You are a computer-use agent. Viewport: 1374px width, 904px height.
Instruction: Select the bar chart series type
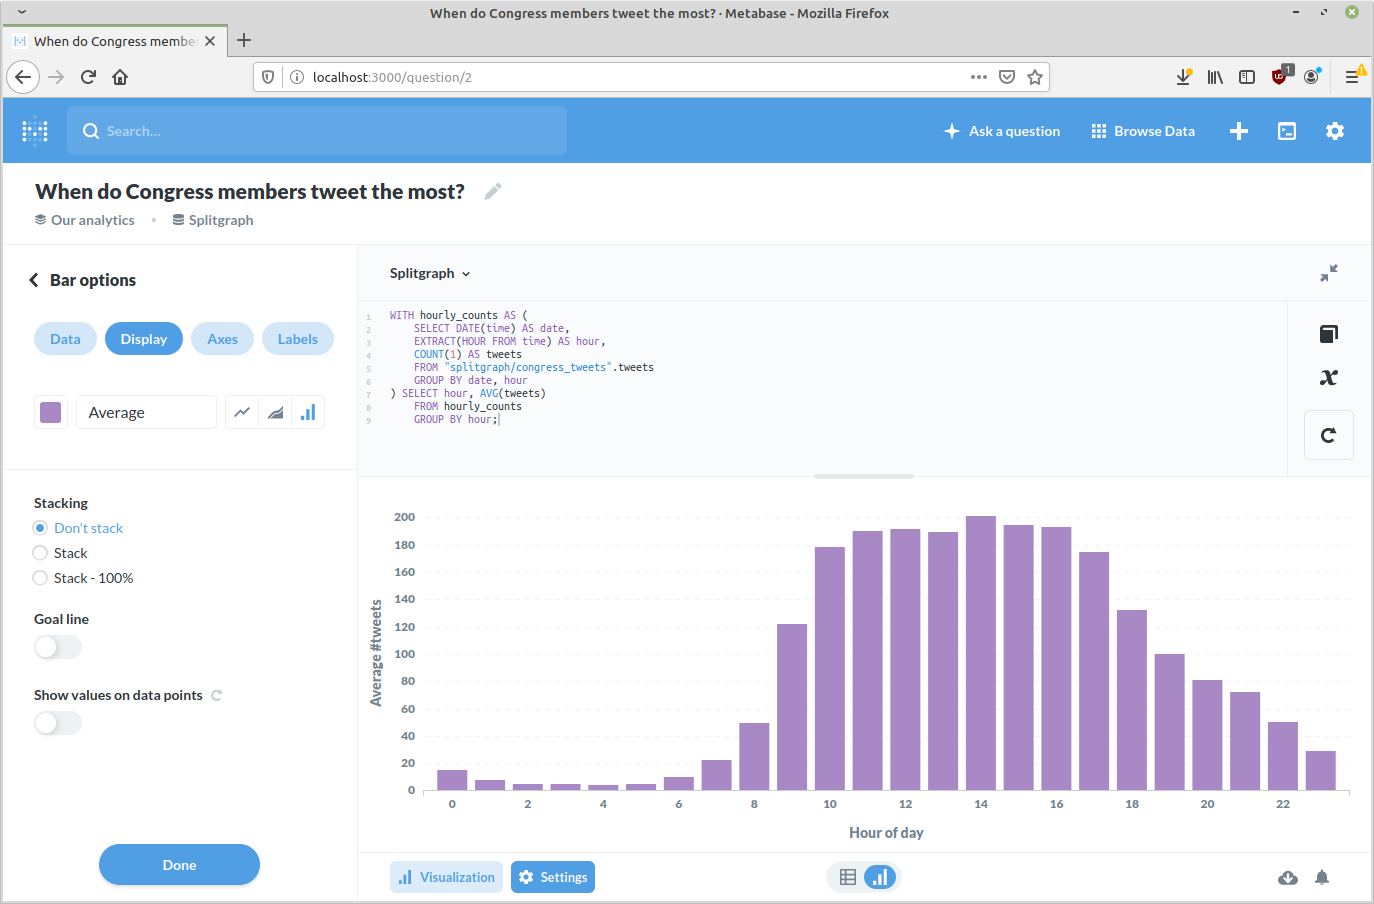click(308, 412)
